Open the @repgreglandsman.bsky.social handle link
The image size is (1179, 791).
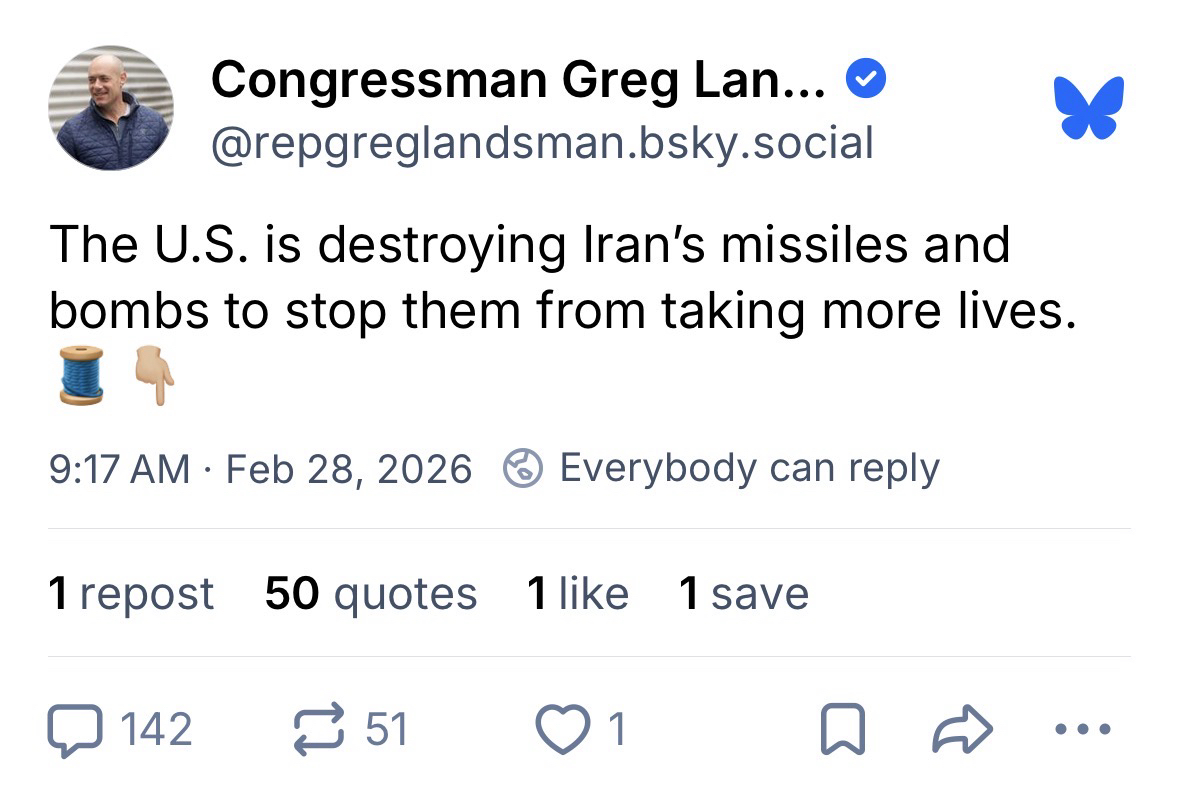click(x=542, y=143)
